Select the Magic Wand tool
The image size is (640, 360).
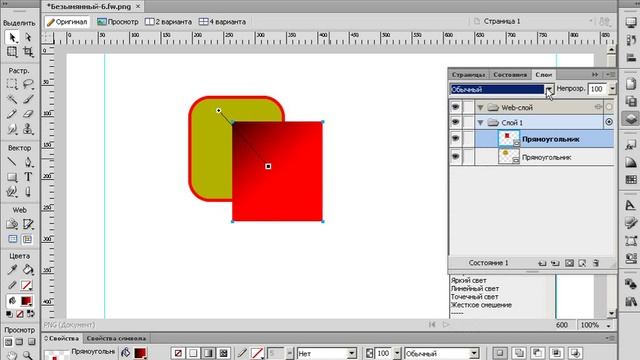[x=12, y=99]
